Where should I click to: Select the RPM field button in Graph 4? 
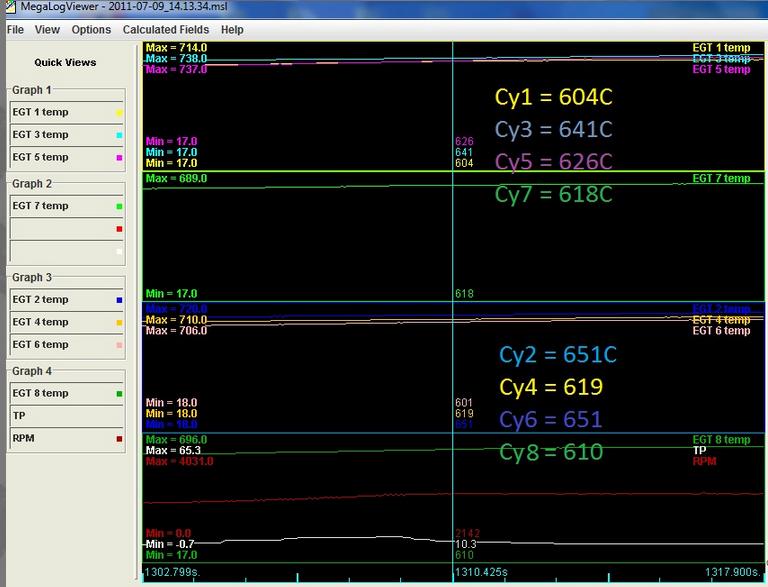point(67,438)
